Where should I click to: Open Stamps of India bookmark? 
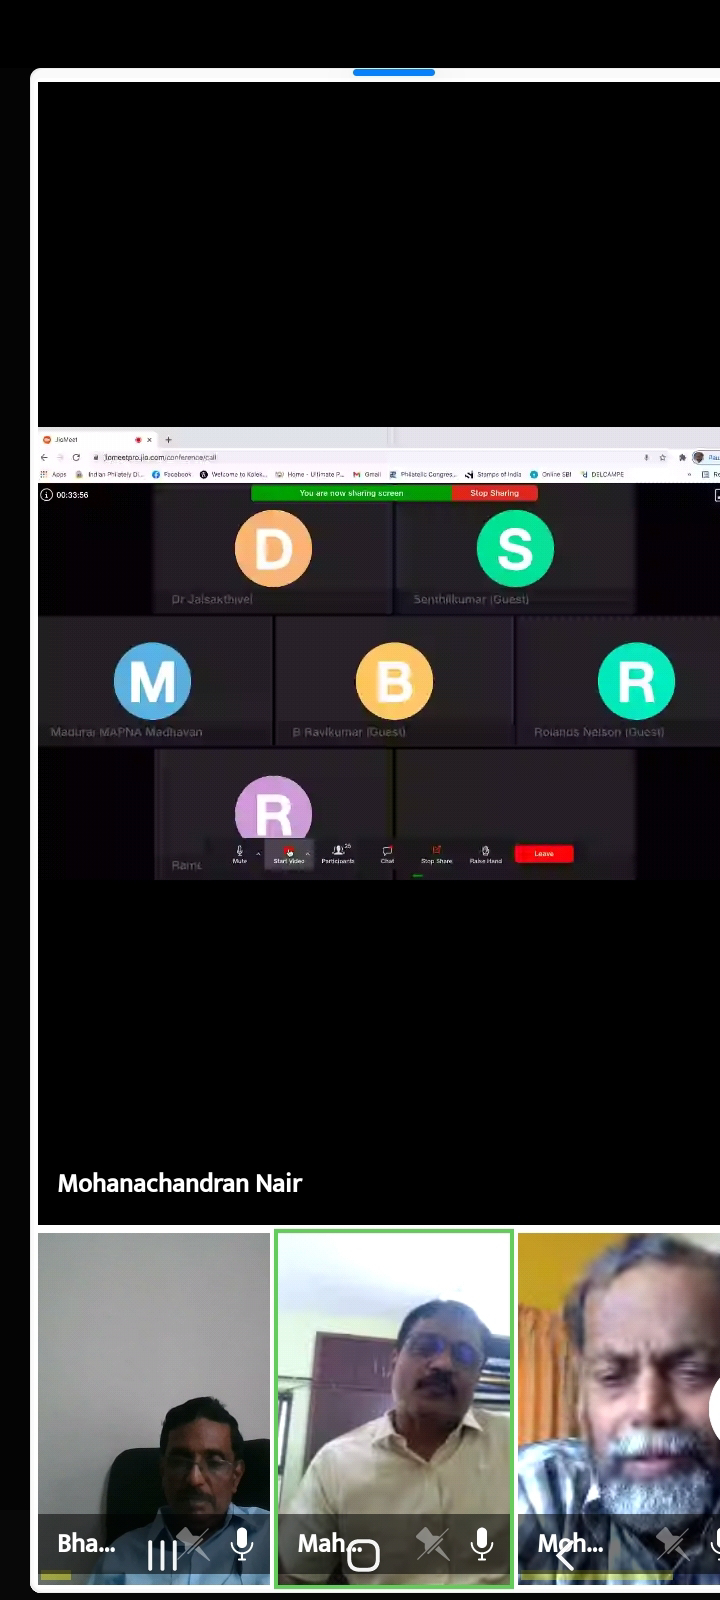pyautogui.click(x=493, y=474)
